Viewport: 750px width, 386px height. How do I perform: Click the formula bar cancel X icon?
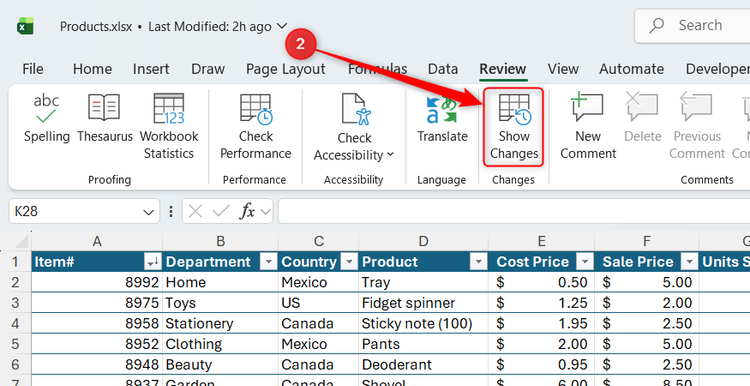point(195,211)
